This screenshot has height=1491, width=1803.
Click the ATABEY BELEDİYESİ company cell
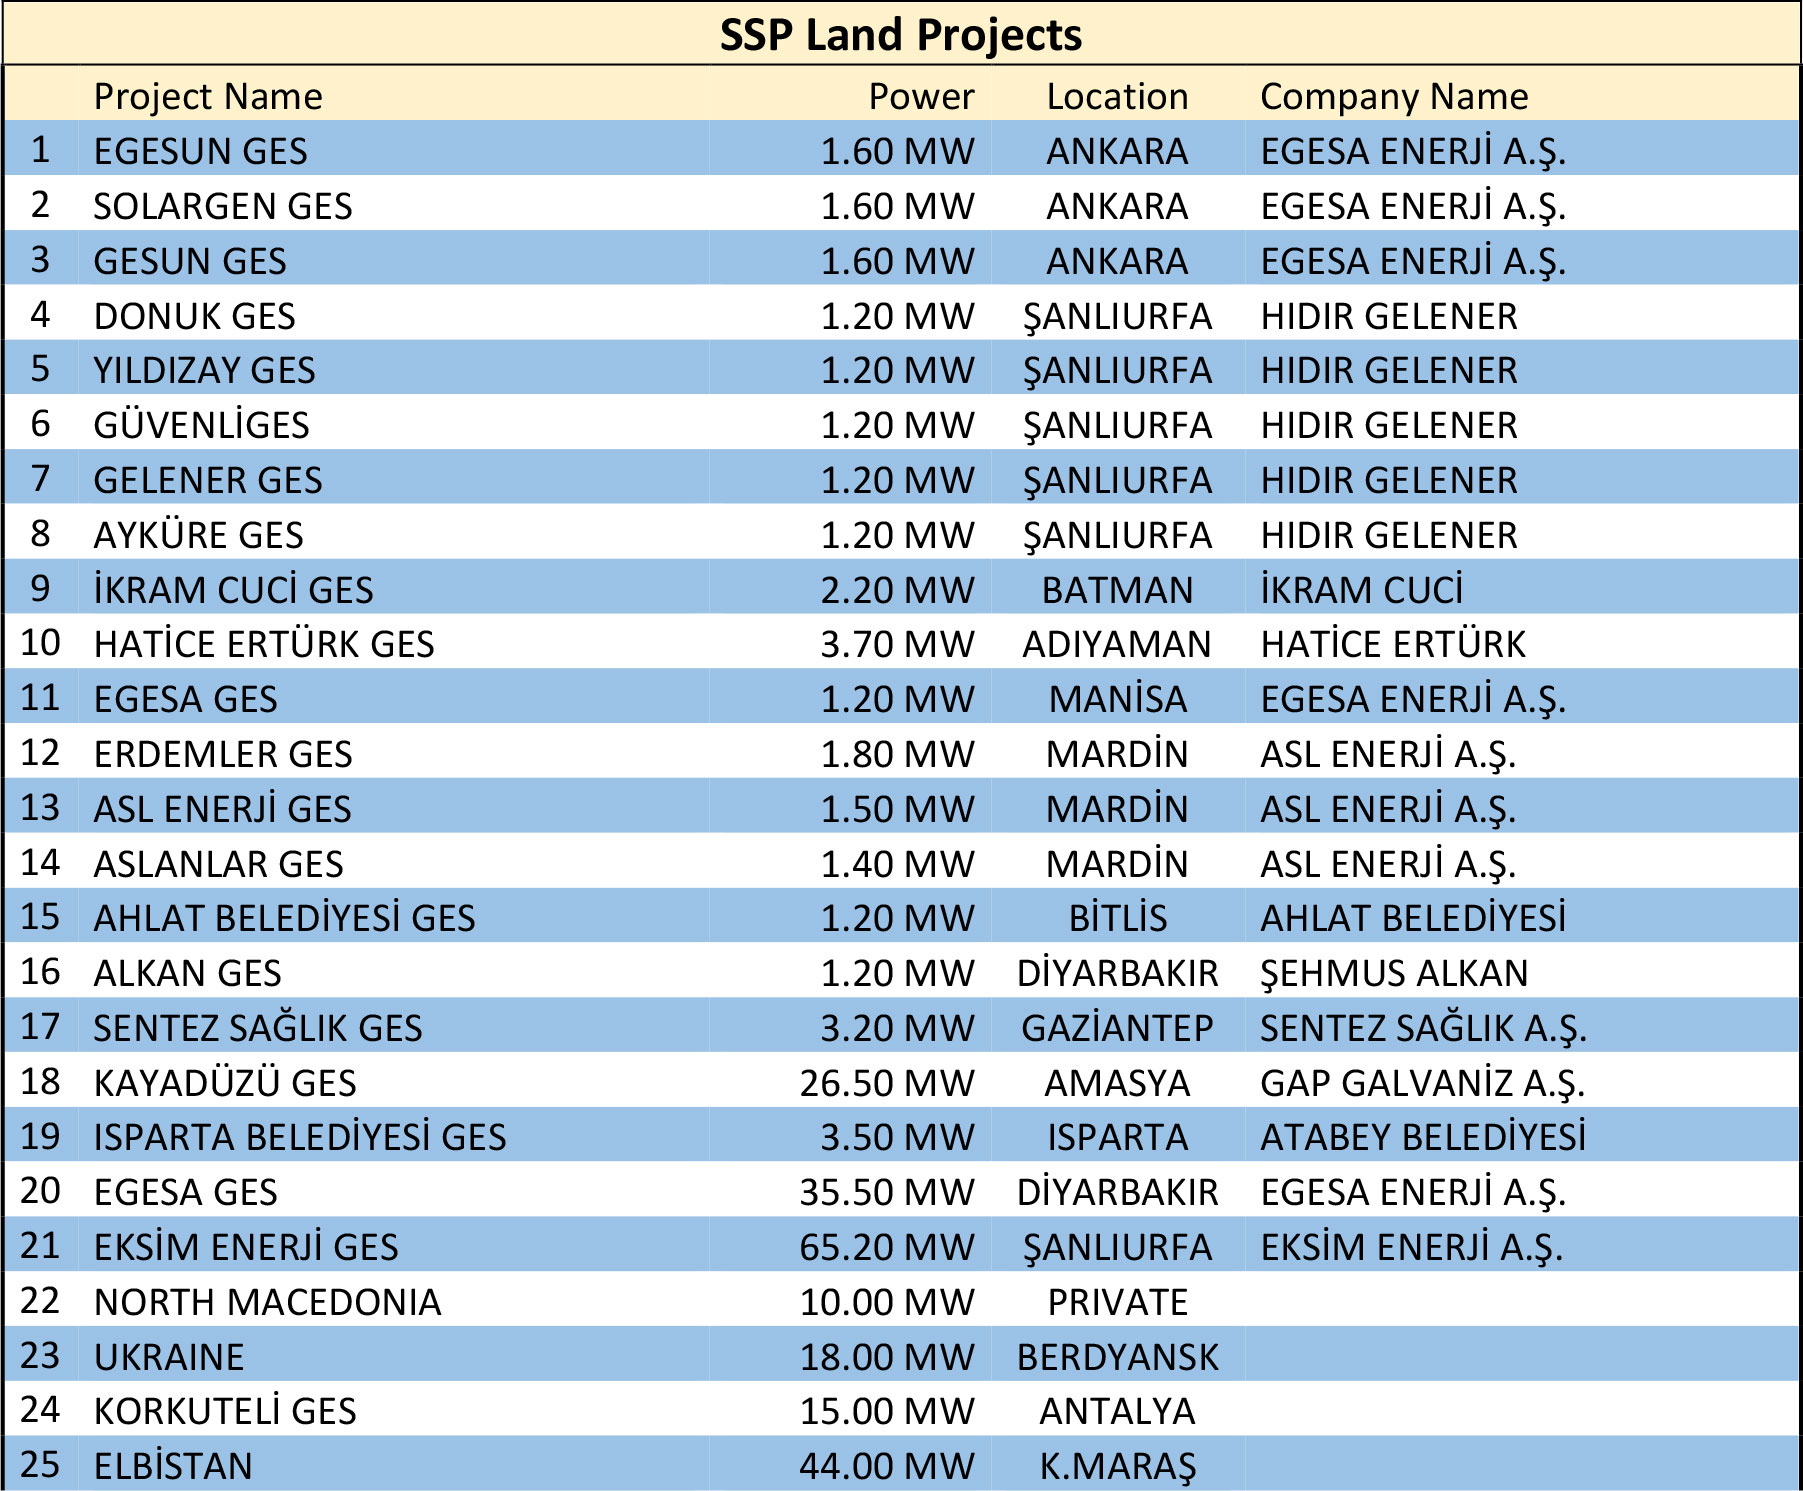coord(1422,1137)
